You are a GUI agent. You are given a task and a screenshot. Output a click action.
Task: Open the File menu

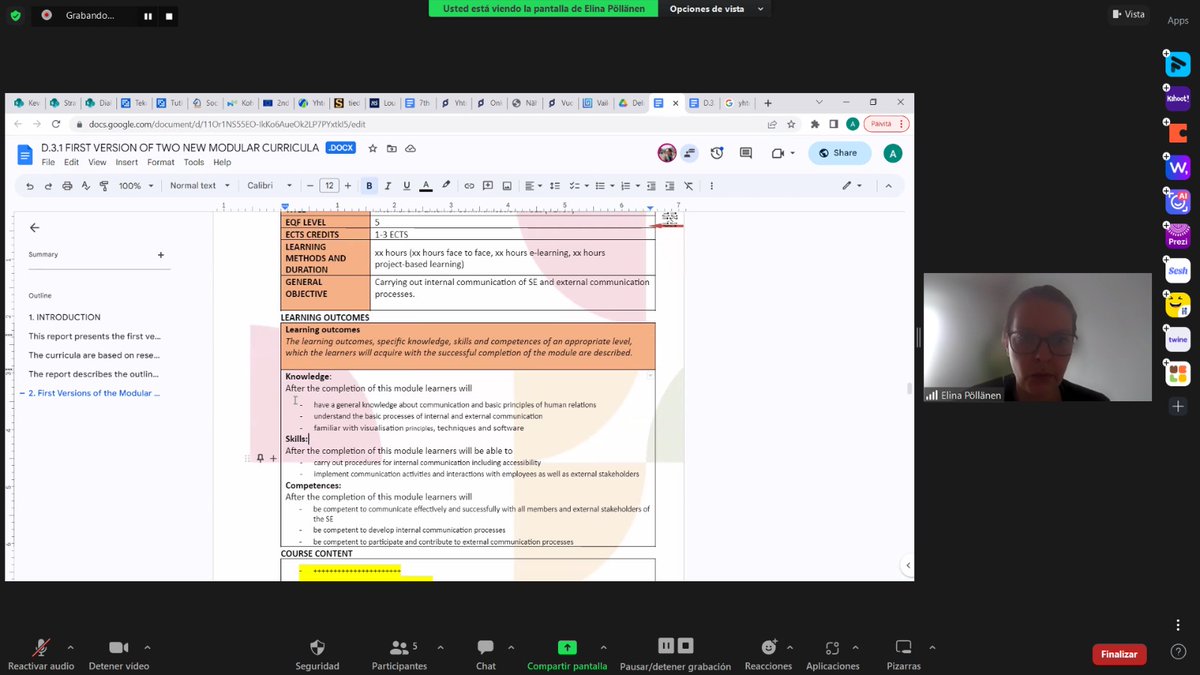(48, 162)
